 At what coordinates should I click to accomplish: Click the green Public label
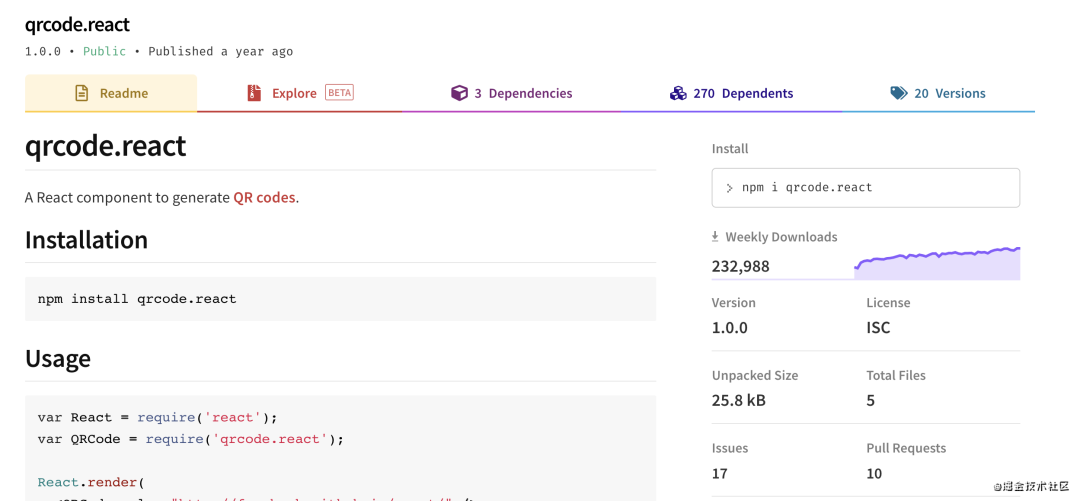[104, 51]
